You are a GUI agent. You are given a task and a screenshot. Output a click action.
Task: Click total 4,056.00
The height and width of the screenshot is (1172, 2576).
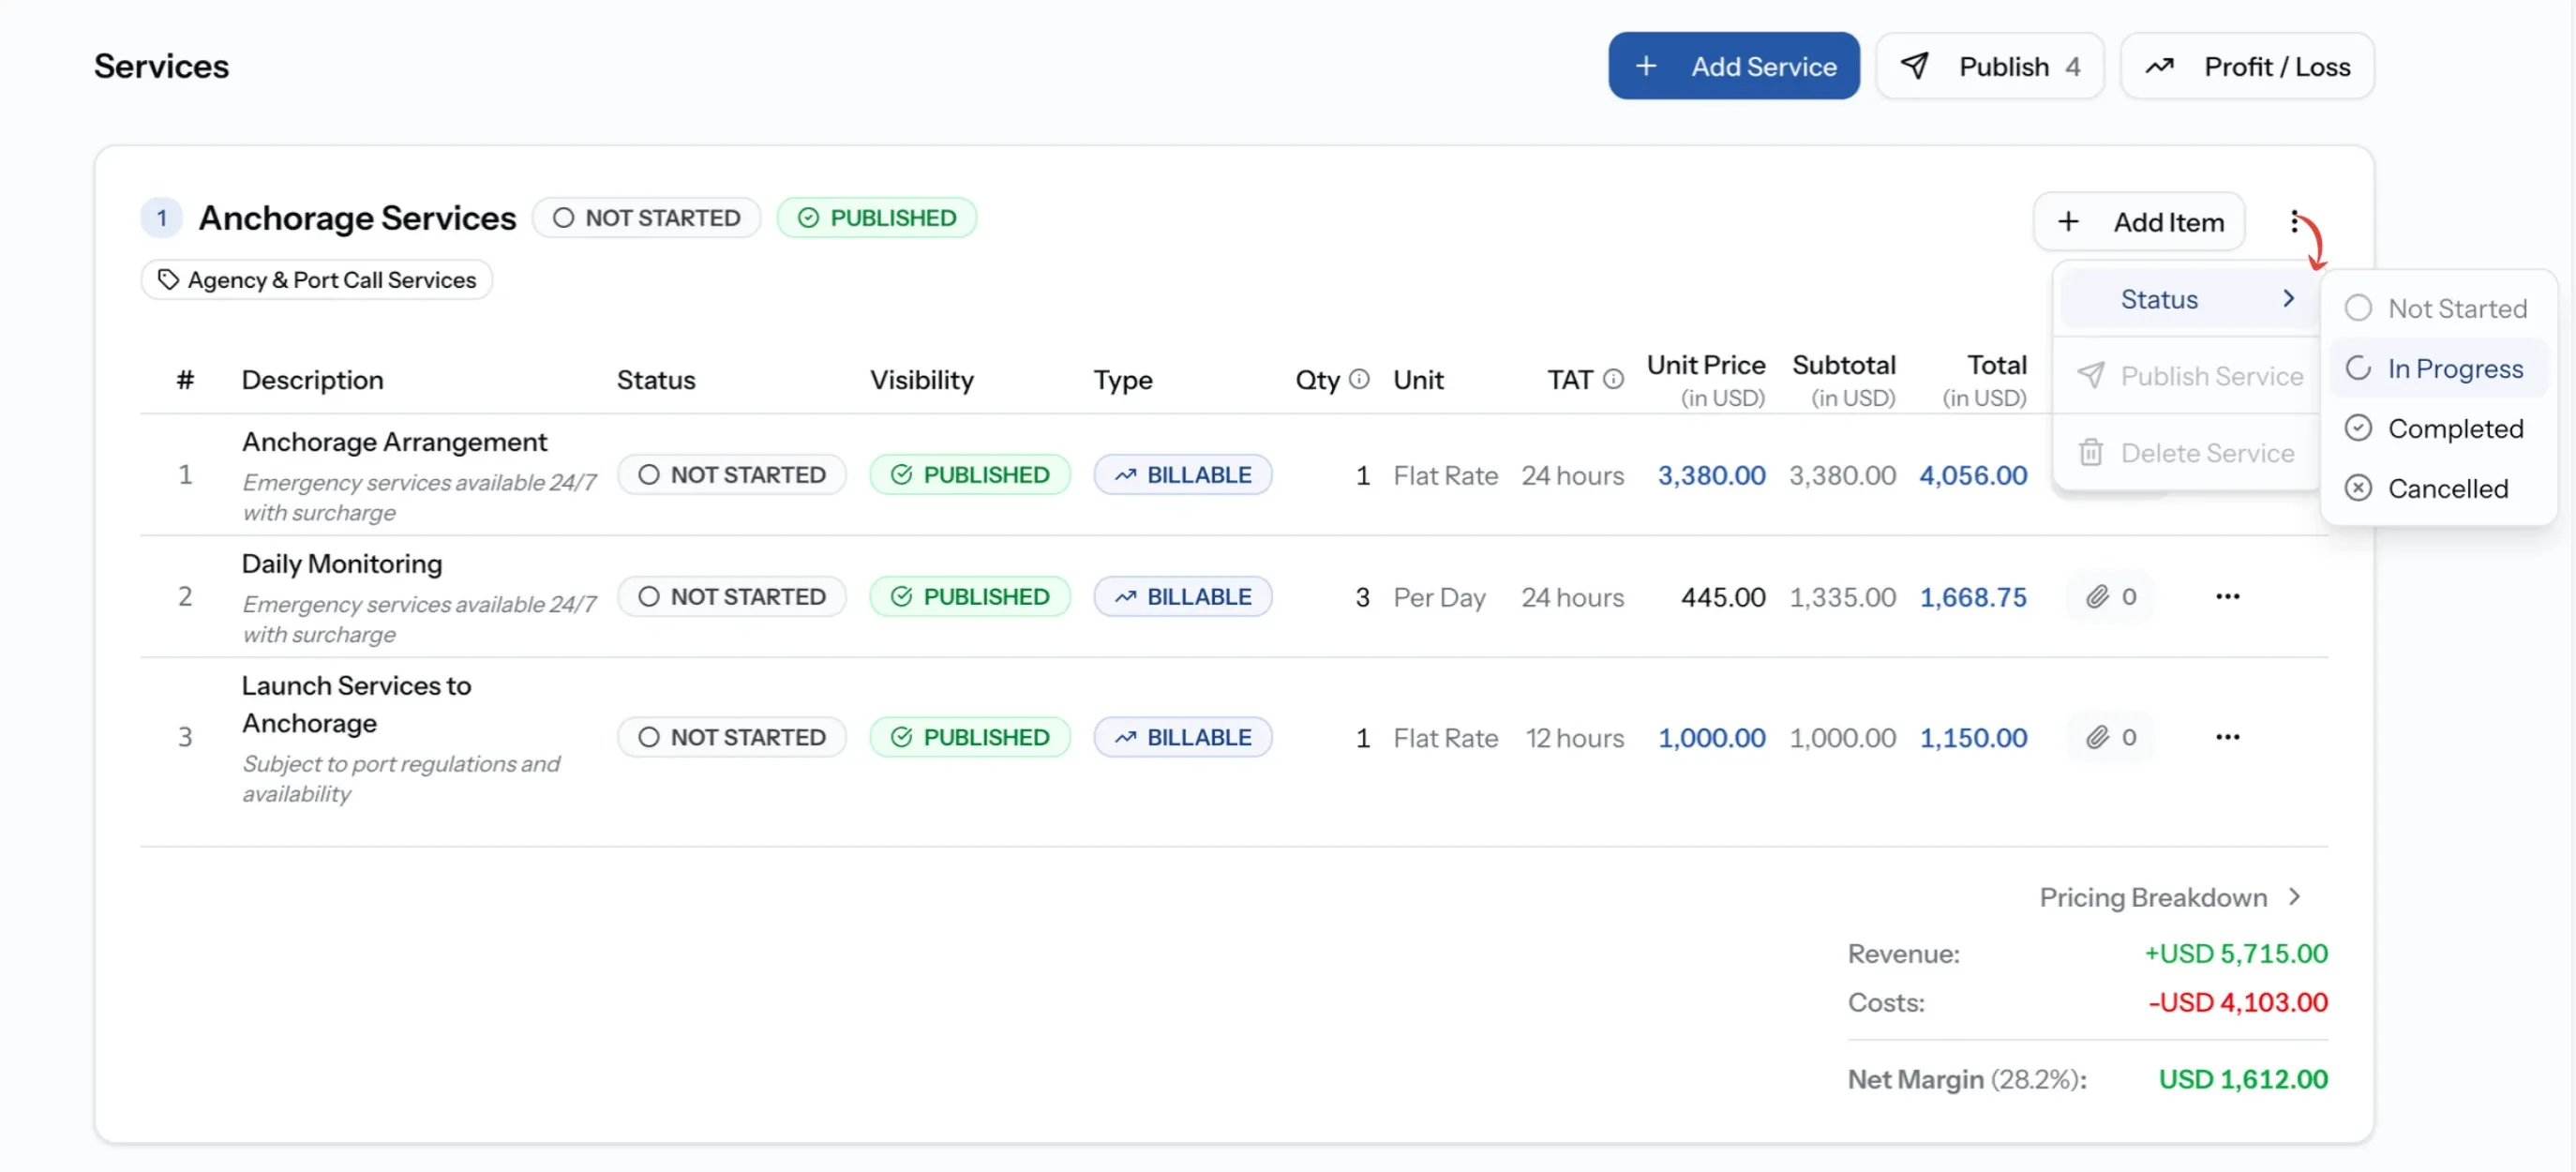coord(1973,475)
